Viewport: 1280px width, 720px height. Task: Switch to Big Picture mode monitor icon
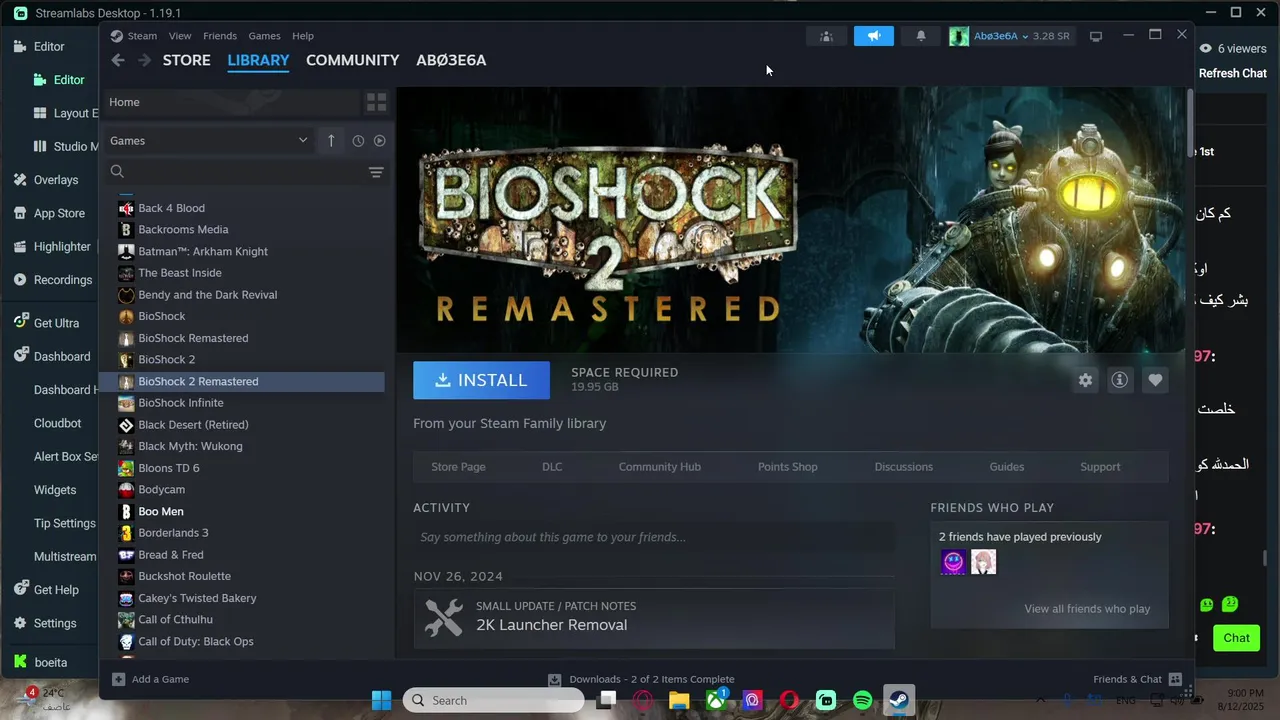coord(1096,36)
